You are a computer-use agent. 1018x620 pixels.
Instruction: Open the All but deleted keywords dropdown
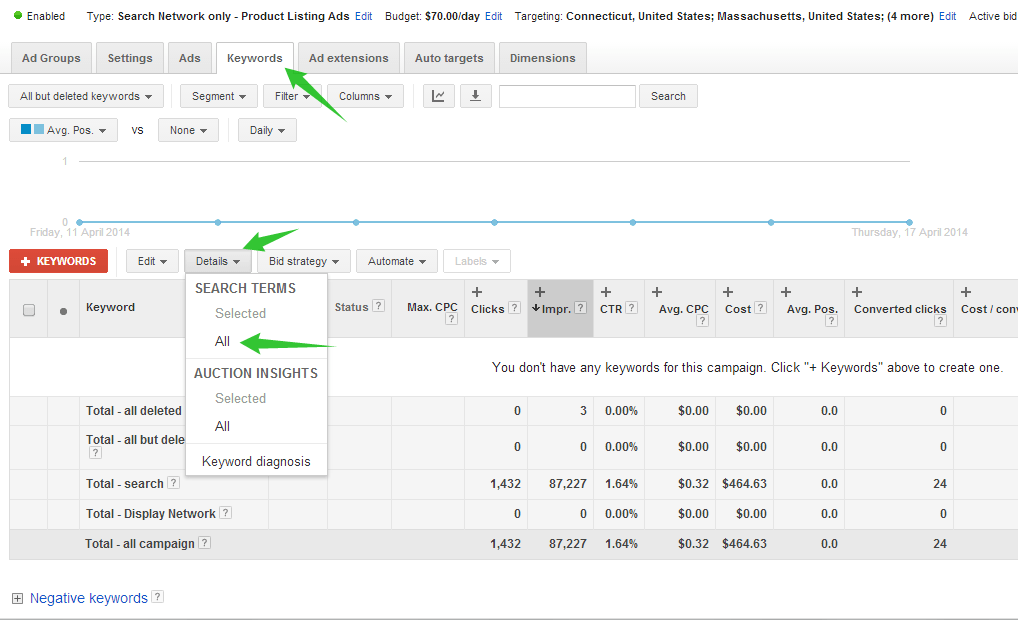tap(86, 96)
